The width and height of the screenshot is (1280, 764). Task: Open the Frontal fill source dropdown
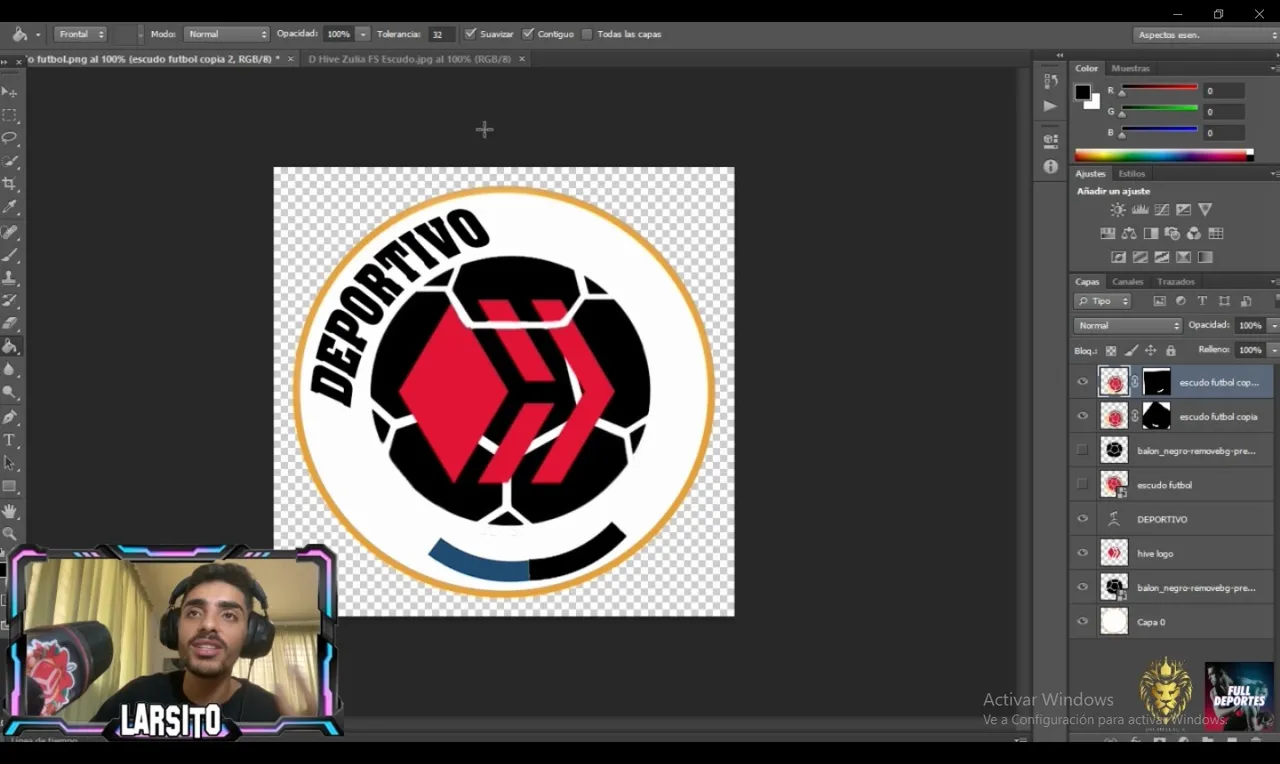pyautogui.click(x=80, y=34)
